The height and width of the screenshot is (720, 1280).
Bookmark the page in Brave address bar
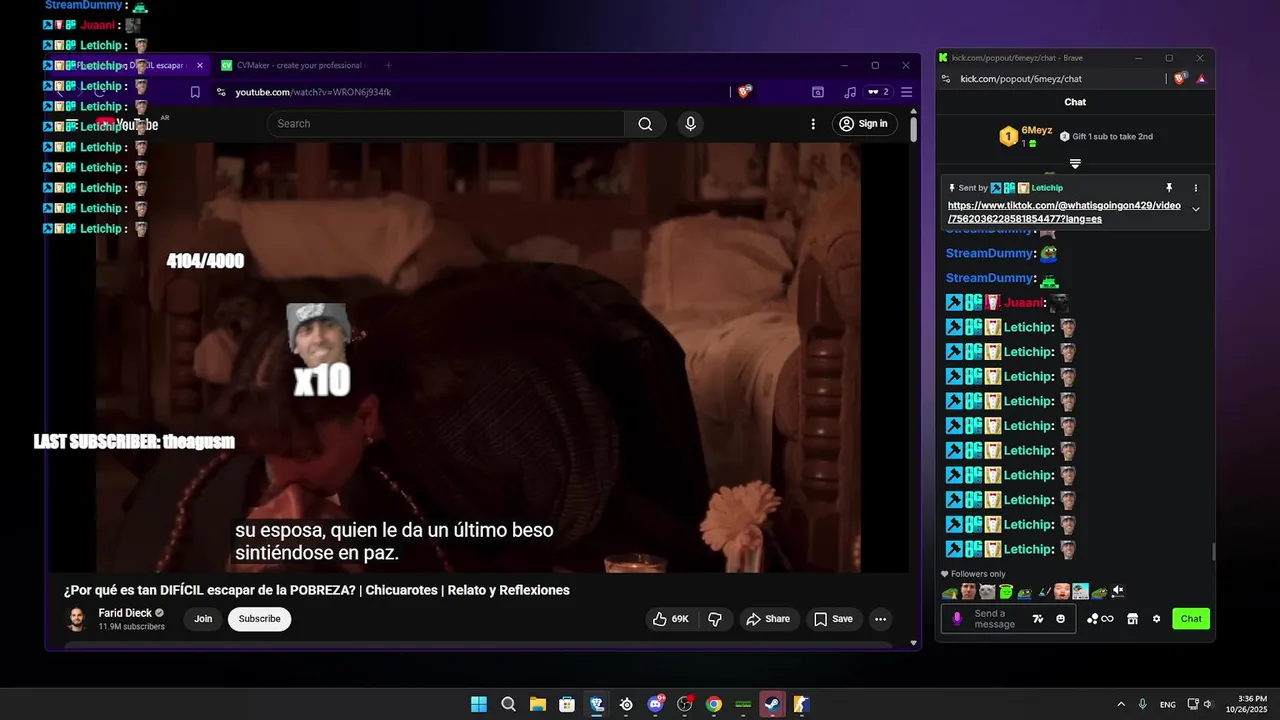coord(195,92)
